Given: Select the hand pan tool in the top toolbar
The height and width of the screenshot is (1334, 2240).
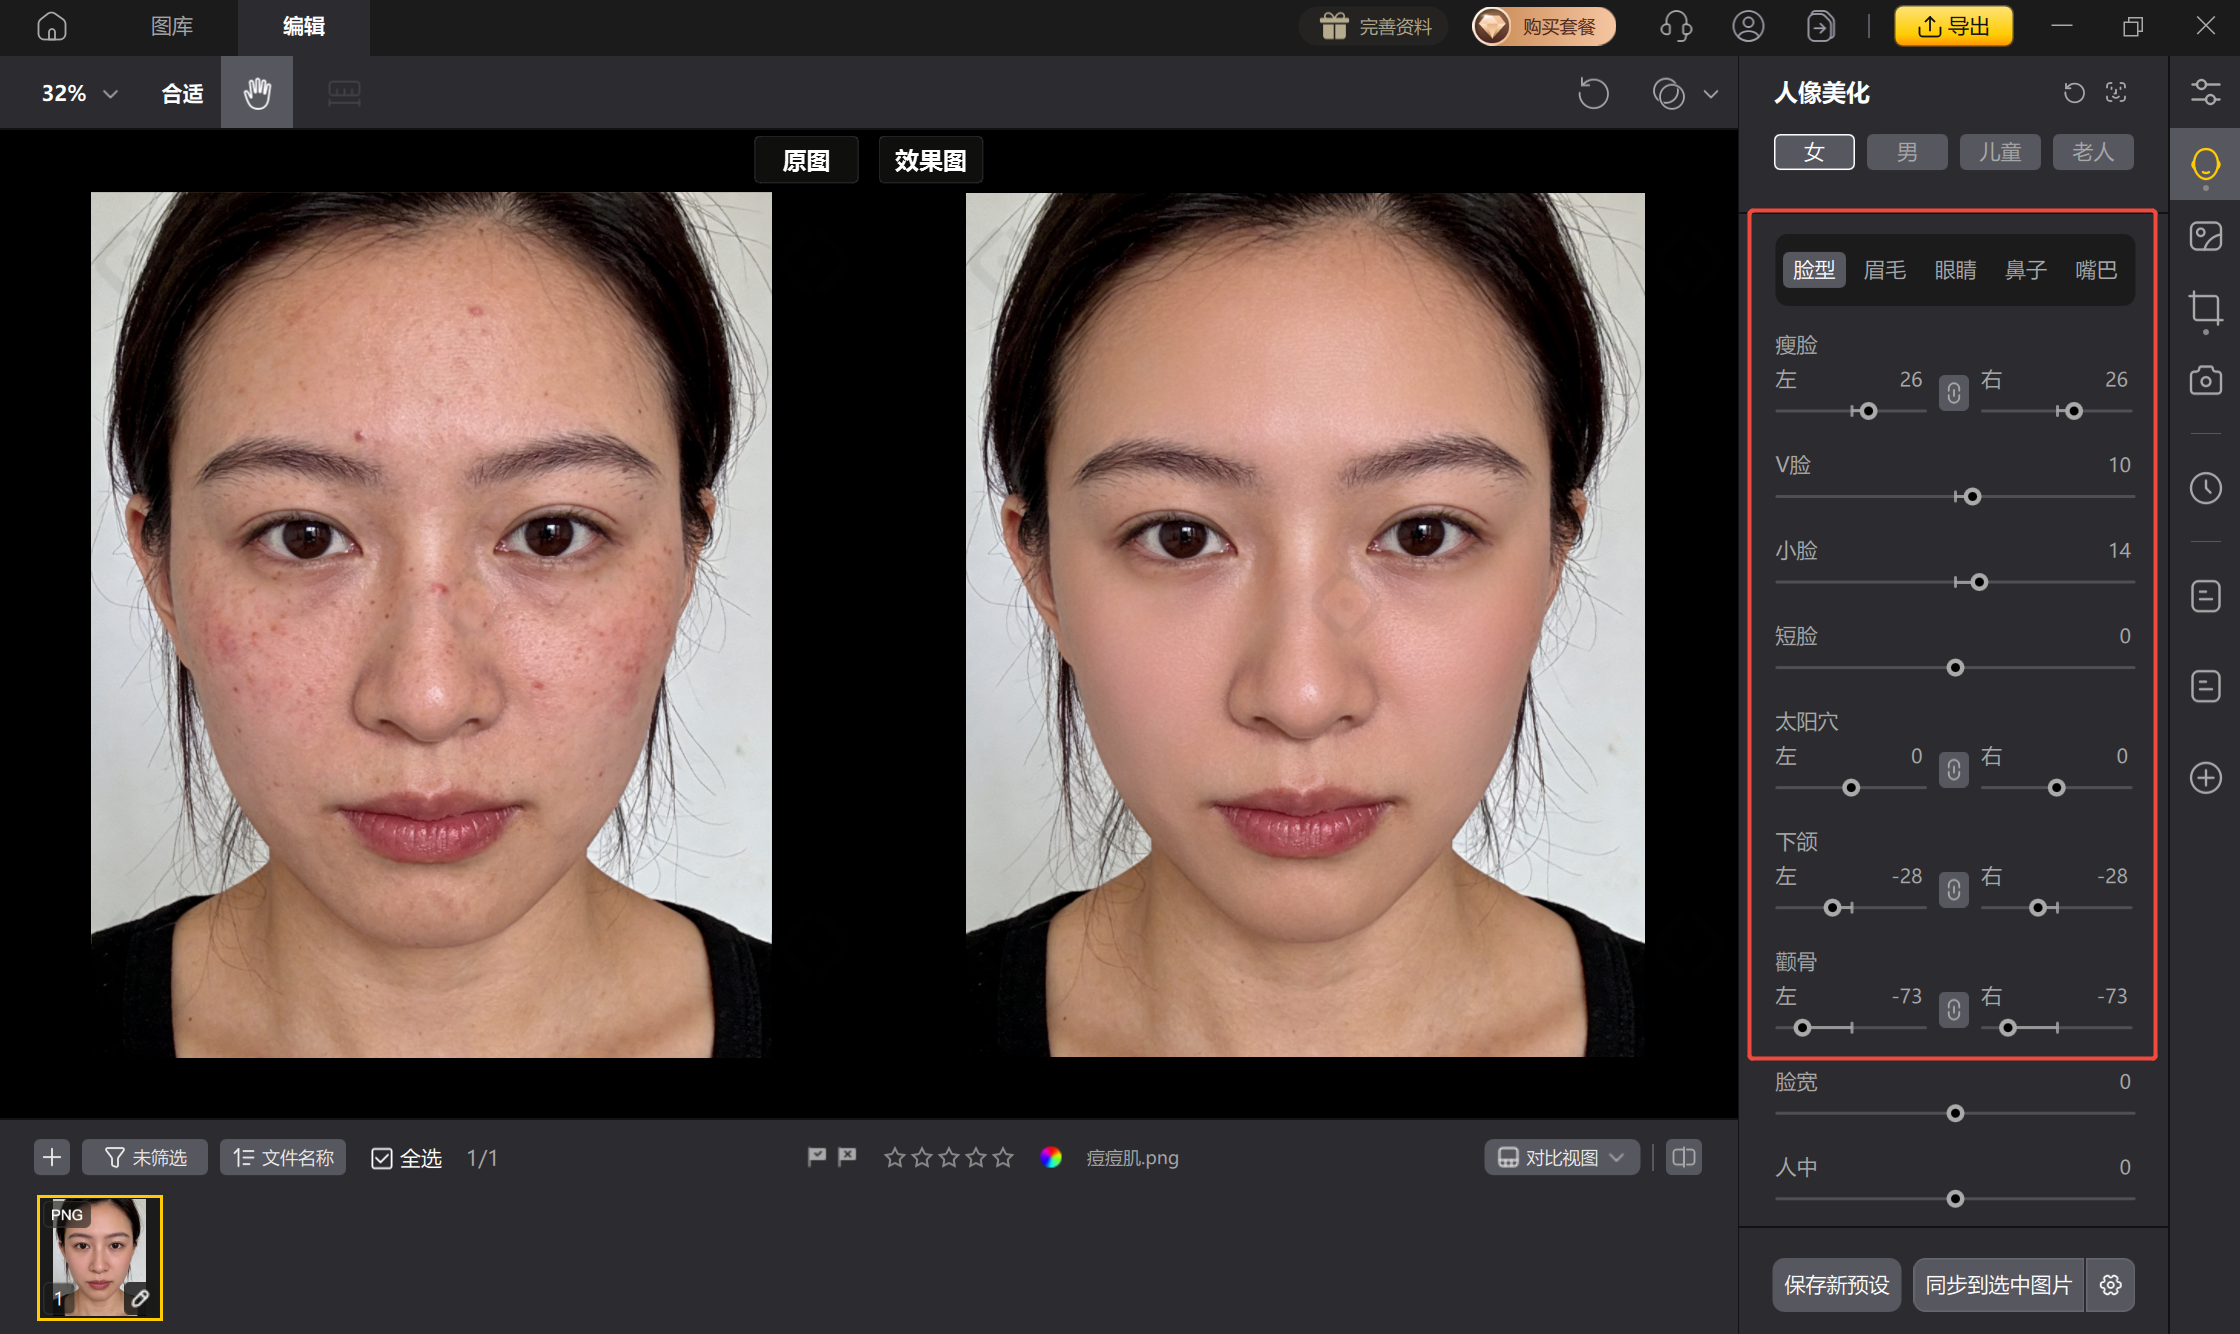Looking at the screenshot, I should click(257, 92).
